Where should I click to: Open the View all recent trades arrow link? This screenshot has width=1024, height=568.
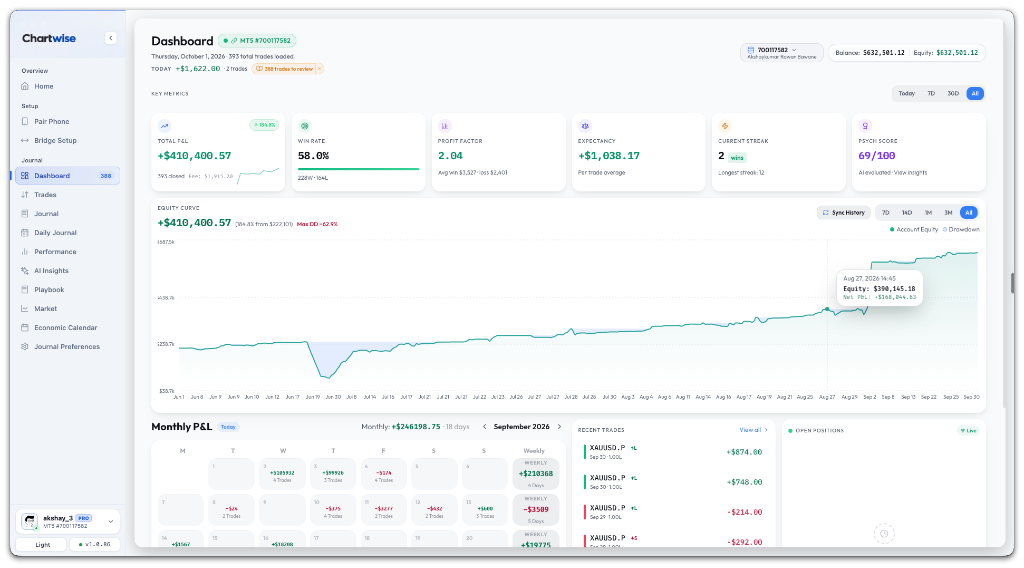pos(754,430)
